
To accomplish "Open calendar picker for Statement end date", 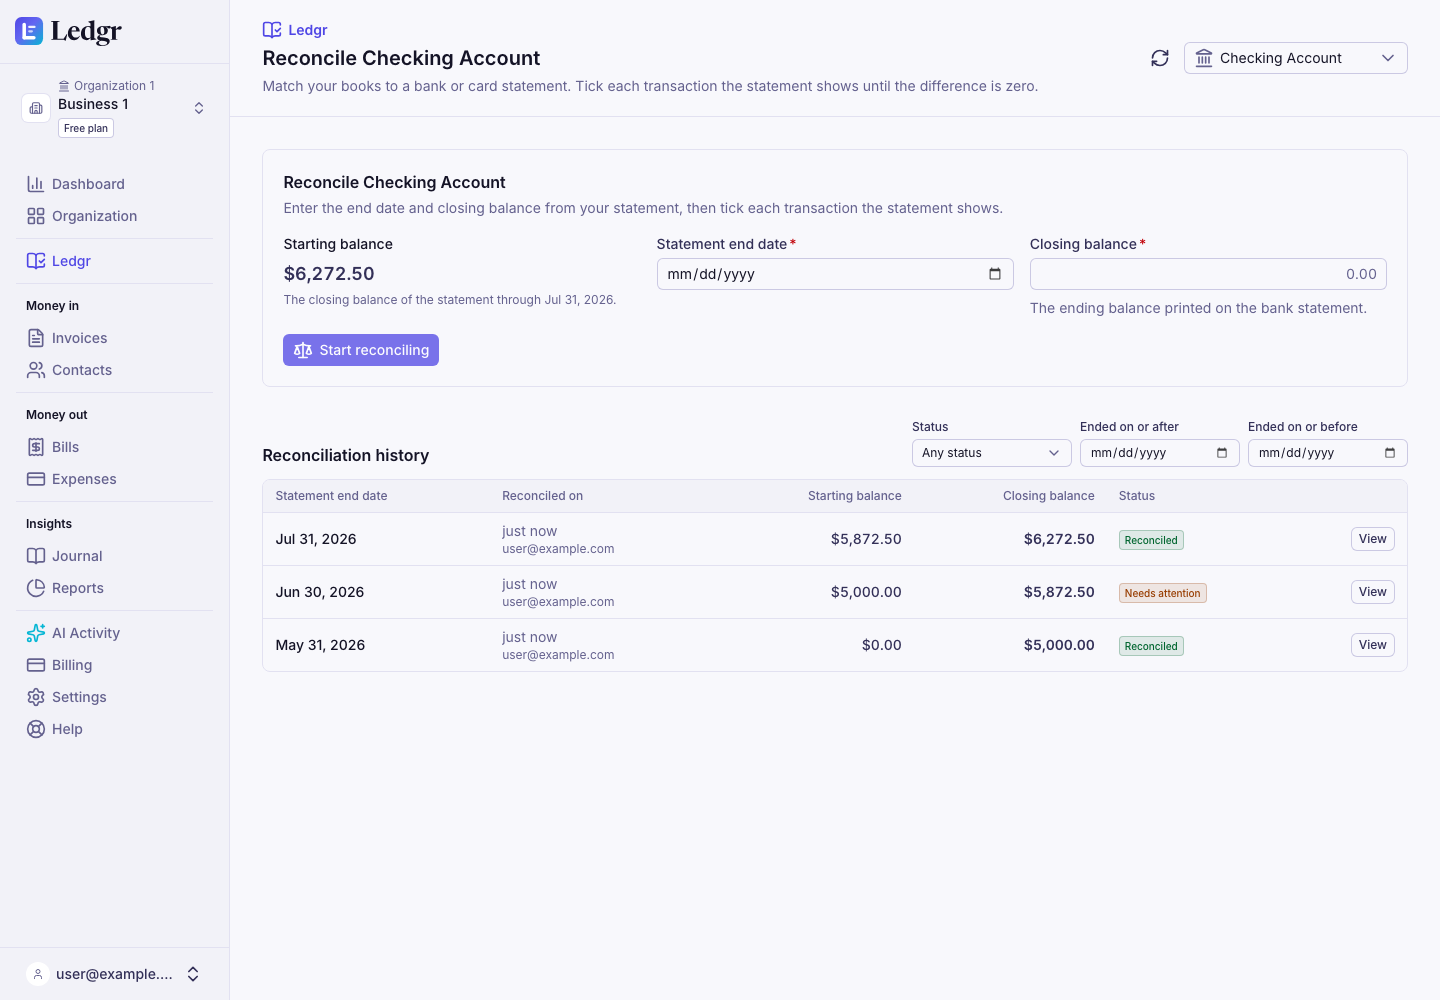I will [x=995, y=274].
